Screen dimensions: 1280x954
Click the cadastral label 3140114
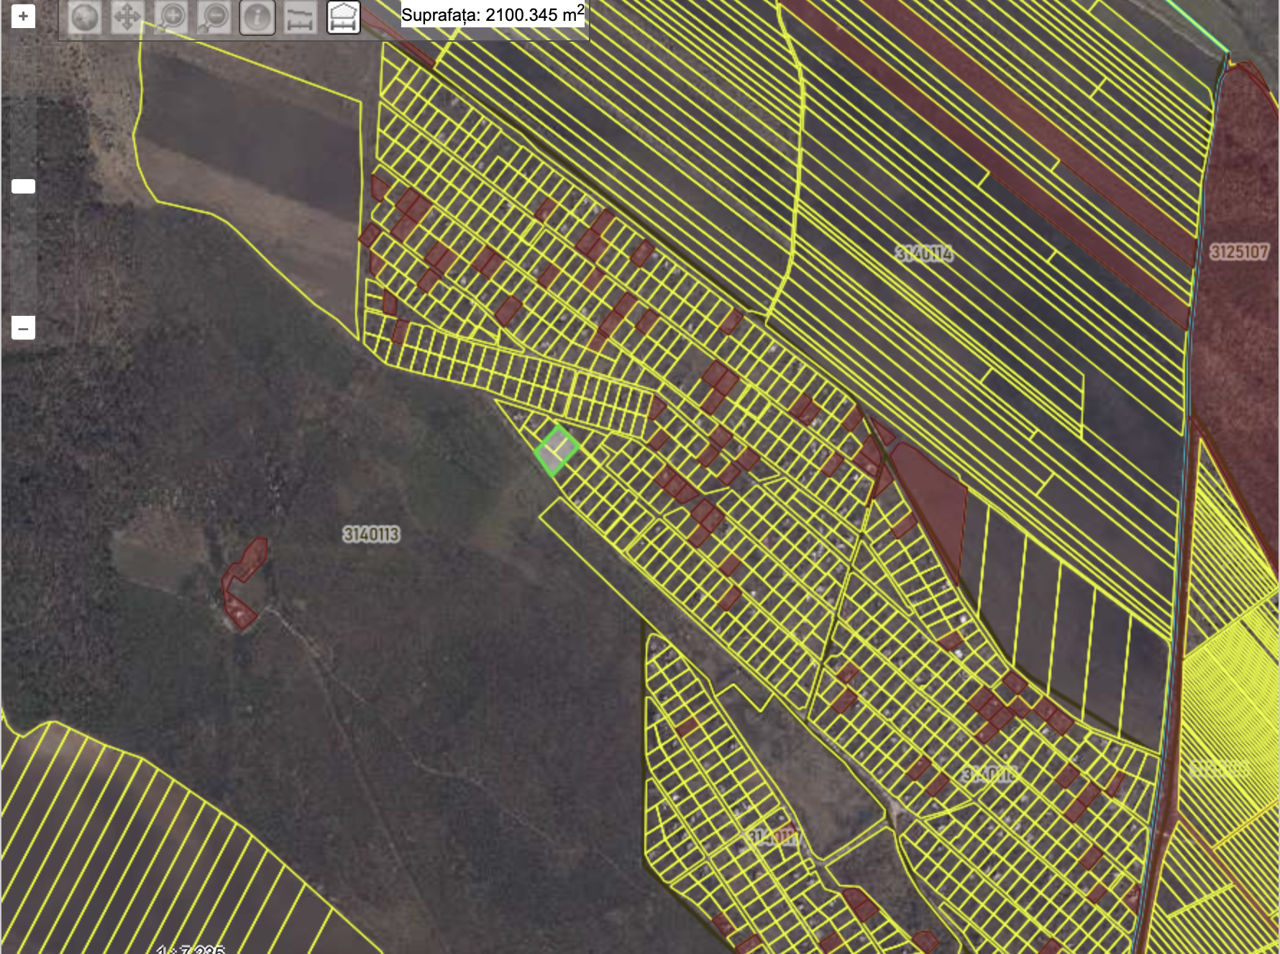pyautogui.click(x=924, y=254)
